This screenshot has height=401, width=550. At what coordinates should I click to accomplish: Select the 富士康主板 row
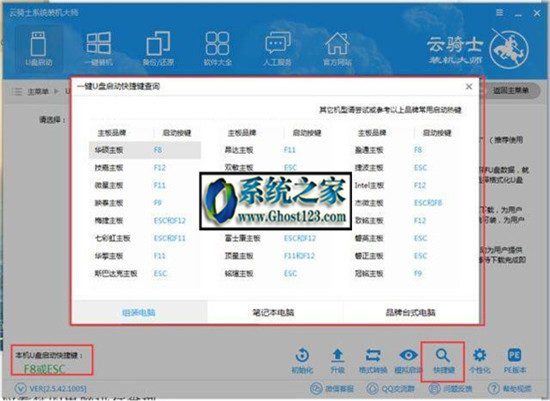[275, 238]
